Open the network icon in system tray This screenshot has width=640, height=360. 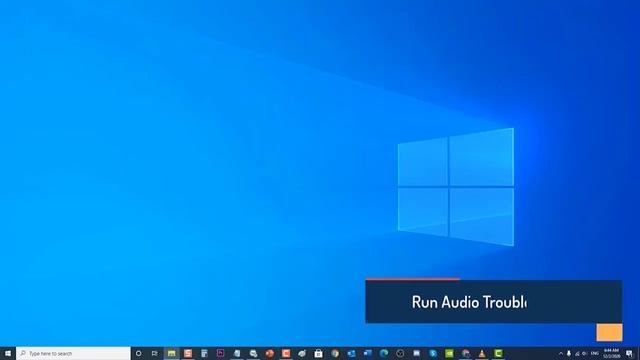tap(577, 353)
